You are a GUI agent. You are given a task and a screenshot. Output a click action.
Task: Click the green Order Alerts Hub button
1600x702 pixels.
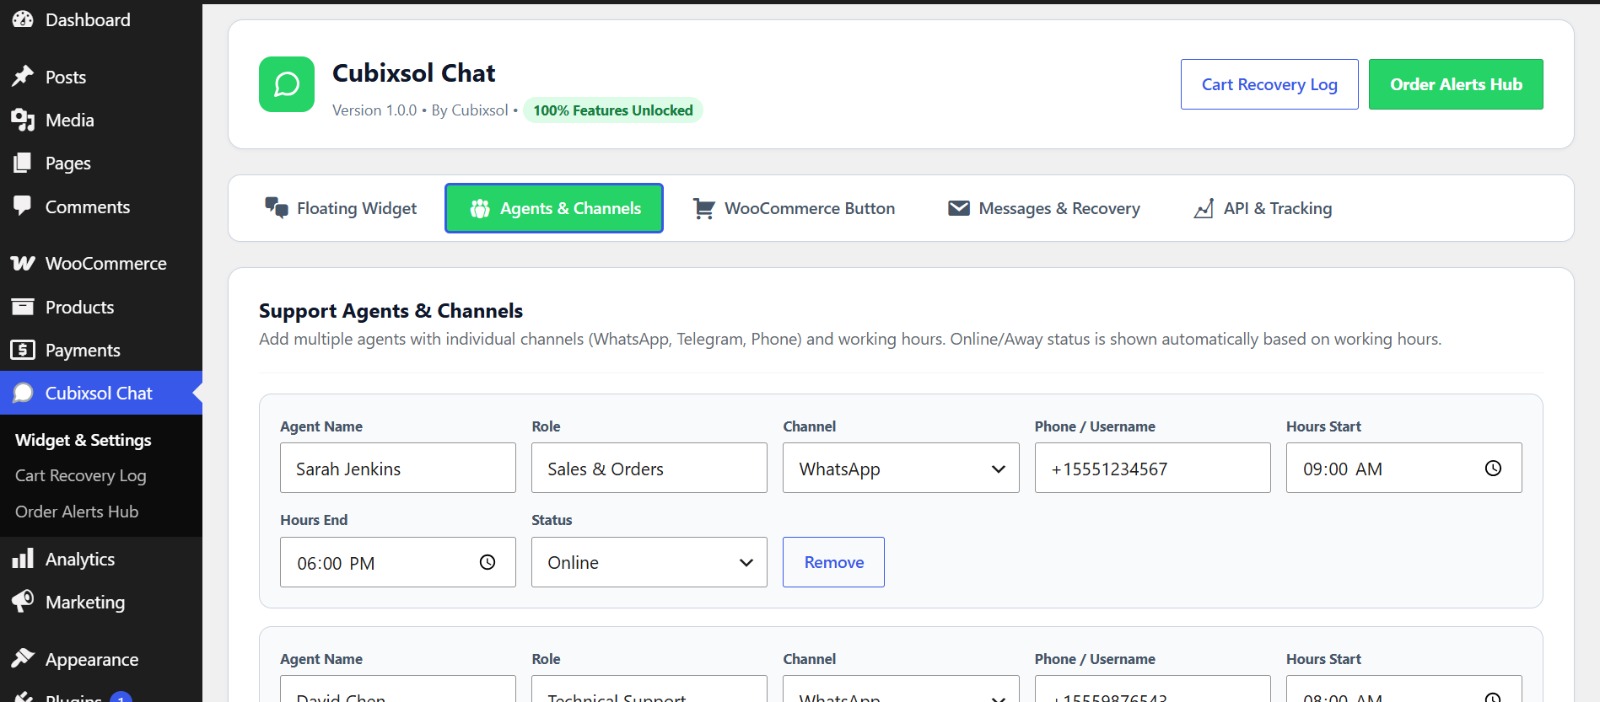[x=1456, y=84]
